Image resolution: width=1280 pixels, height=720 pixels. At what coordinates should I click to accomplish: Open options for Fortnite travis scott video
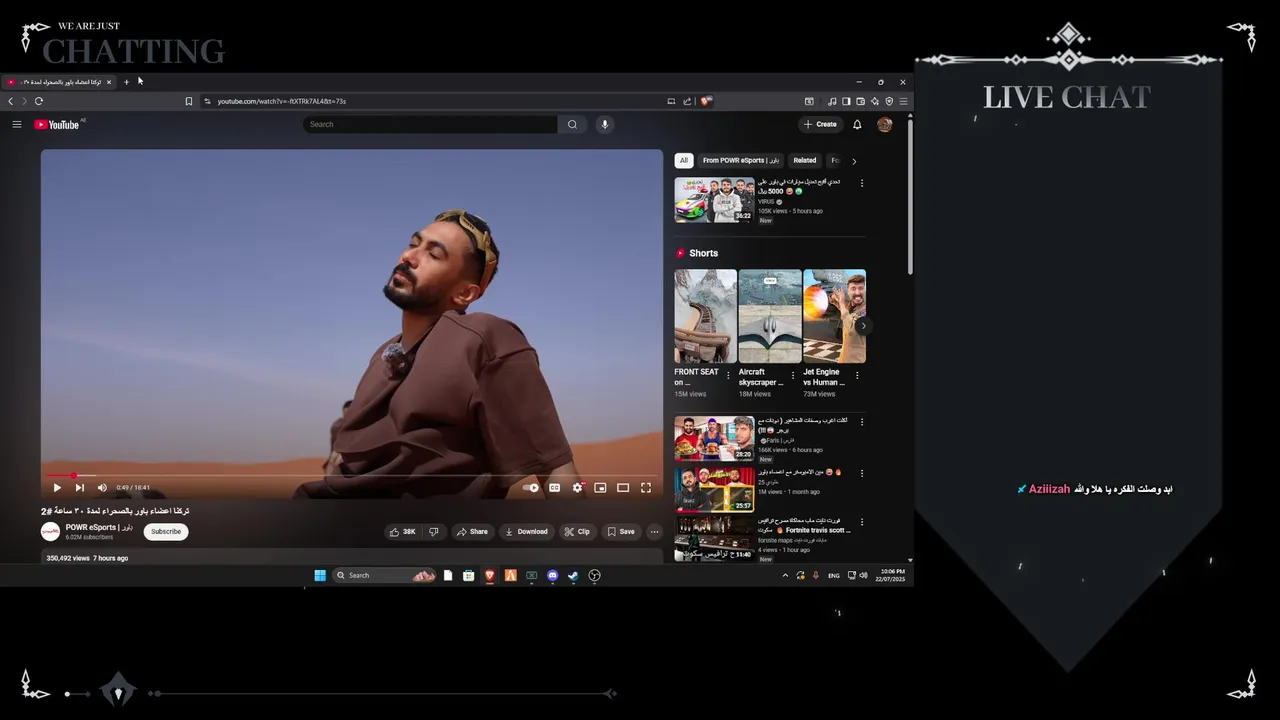click(862, 522)
